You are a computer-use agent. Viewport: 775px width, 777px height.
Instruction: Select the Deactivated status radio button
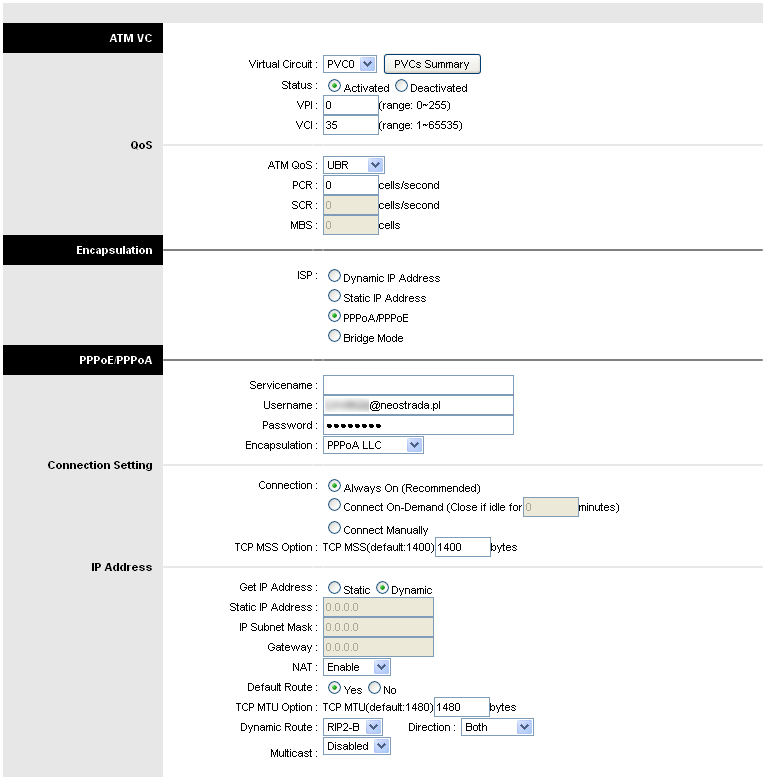[x=402, y=87]
